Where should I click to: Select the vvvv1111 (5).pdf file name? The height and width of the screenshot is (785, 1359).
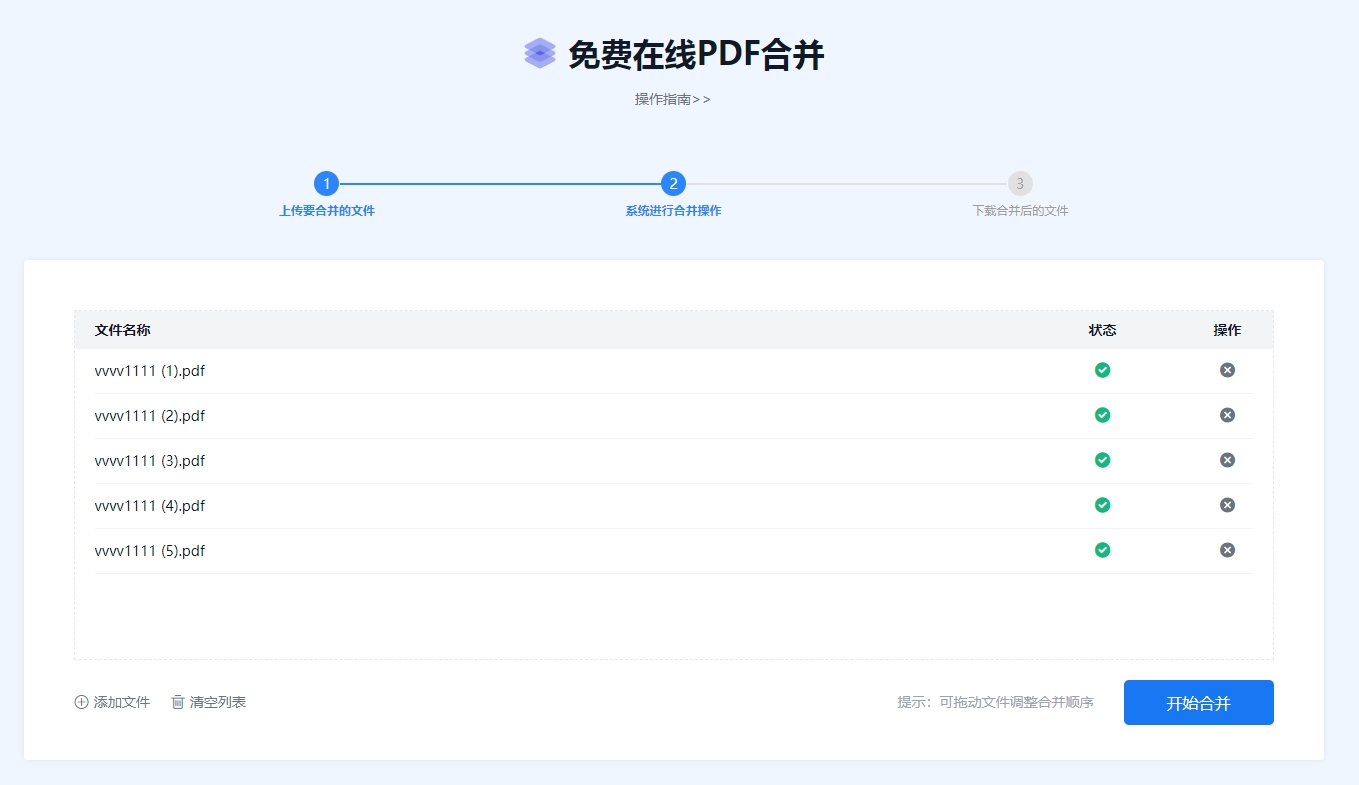click(x=150, y=551)
